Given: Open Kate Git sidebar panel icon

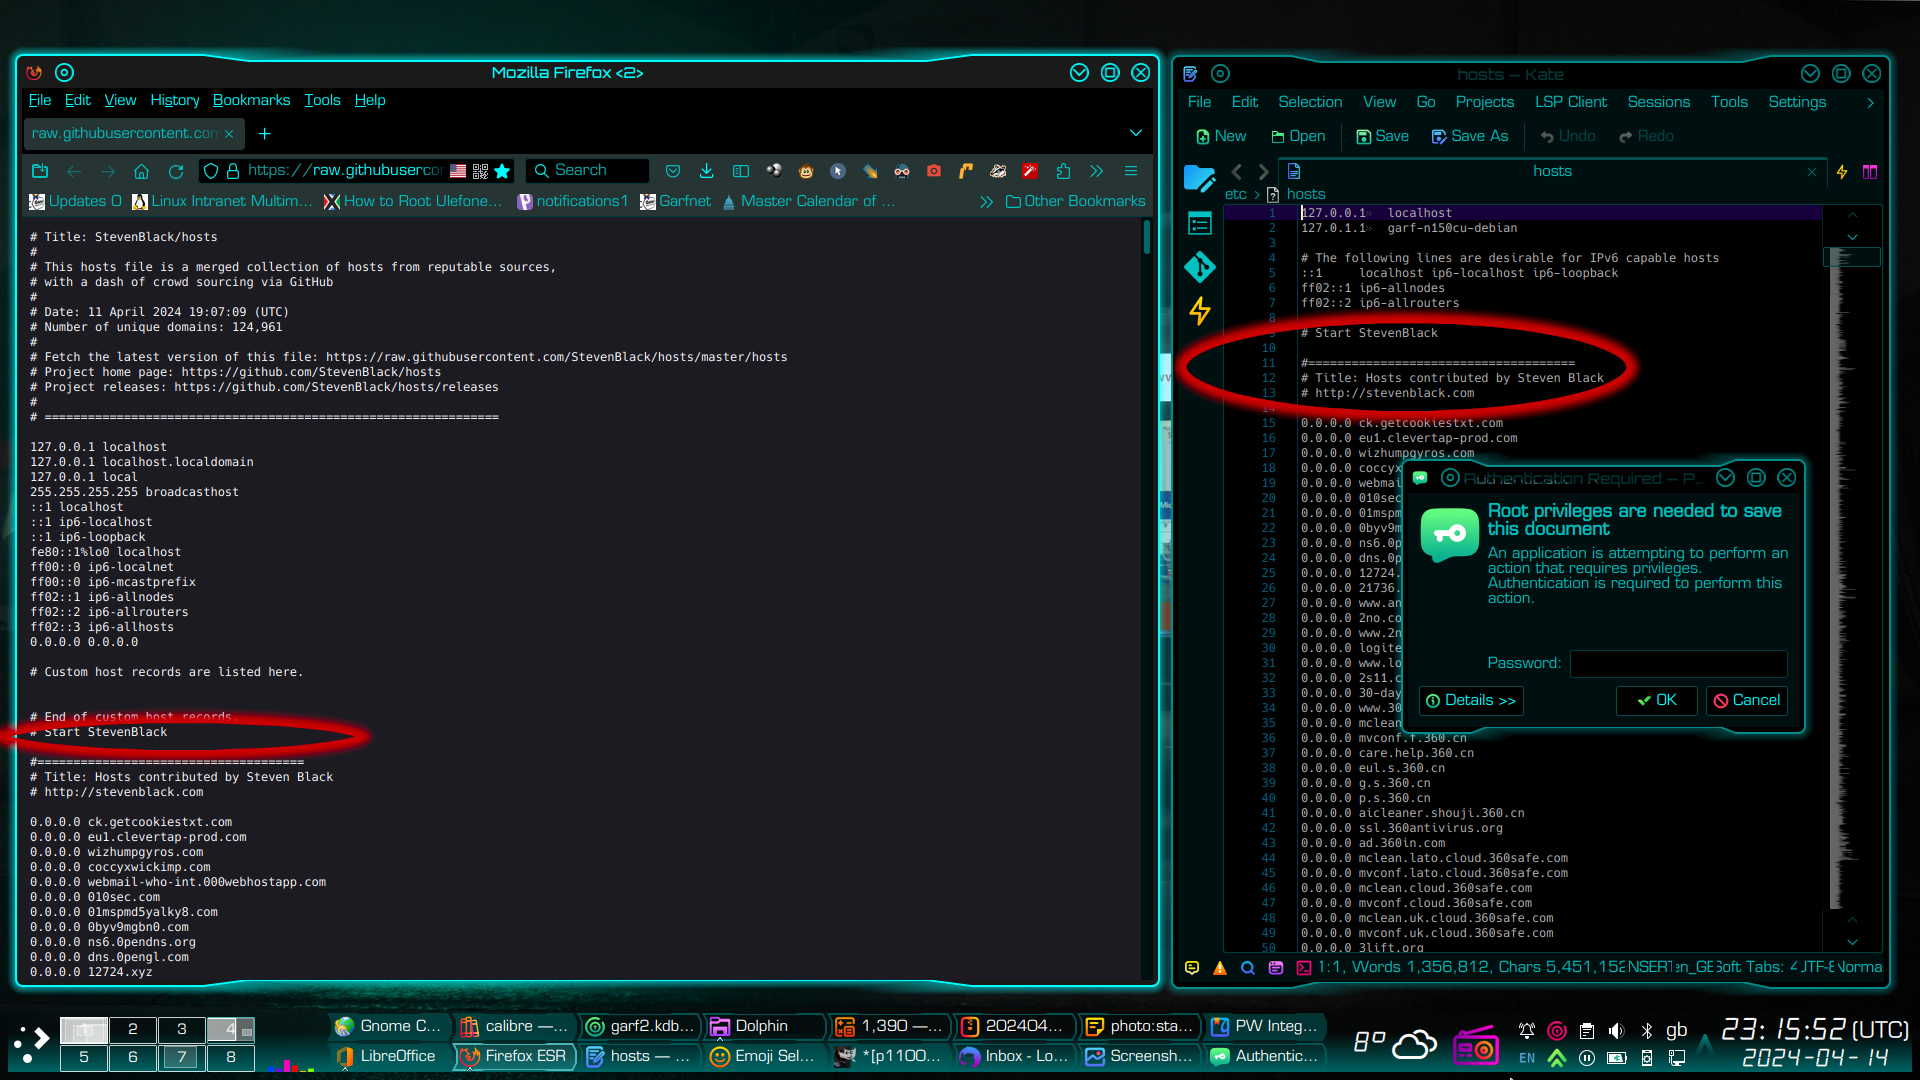Looking at the screenshot, I should pos(1199,267).
